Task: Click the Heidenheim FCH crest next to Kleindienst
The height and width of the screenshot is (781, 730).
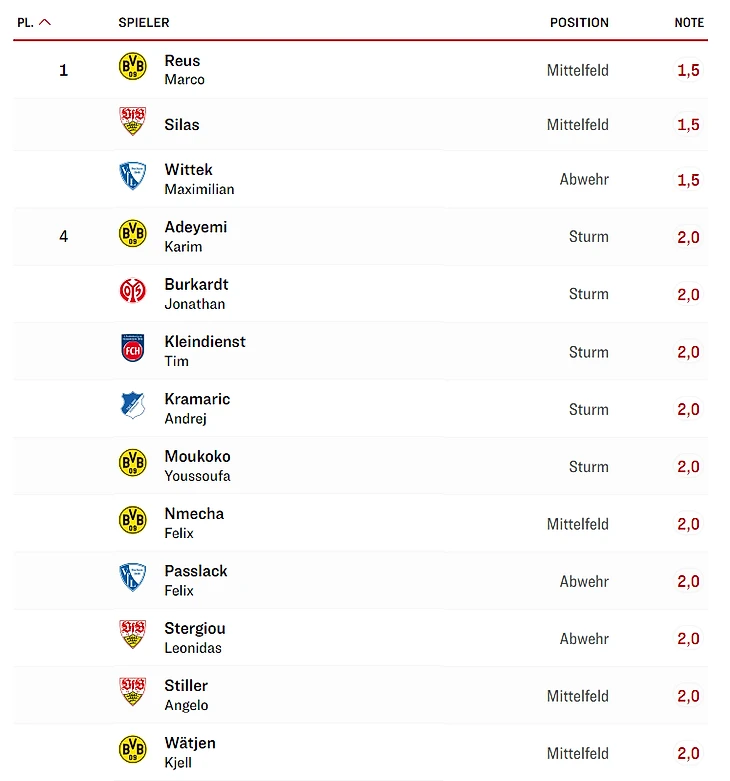Action: tap(132, 348)
